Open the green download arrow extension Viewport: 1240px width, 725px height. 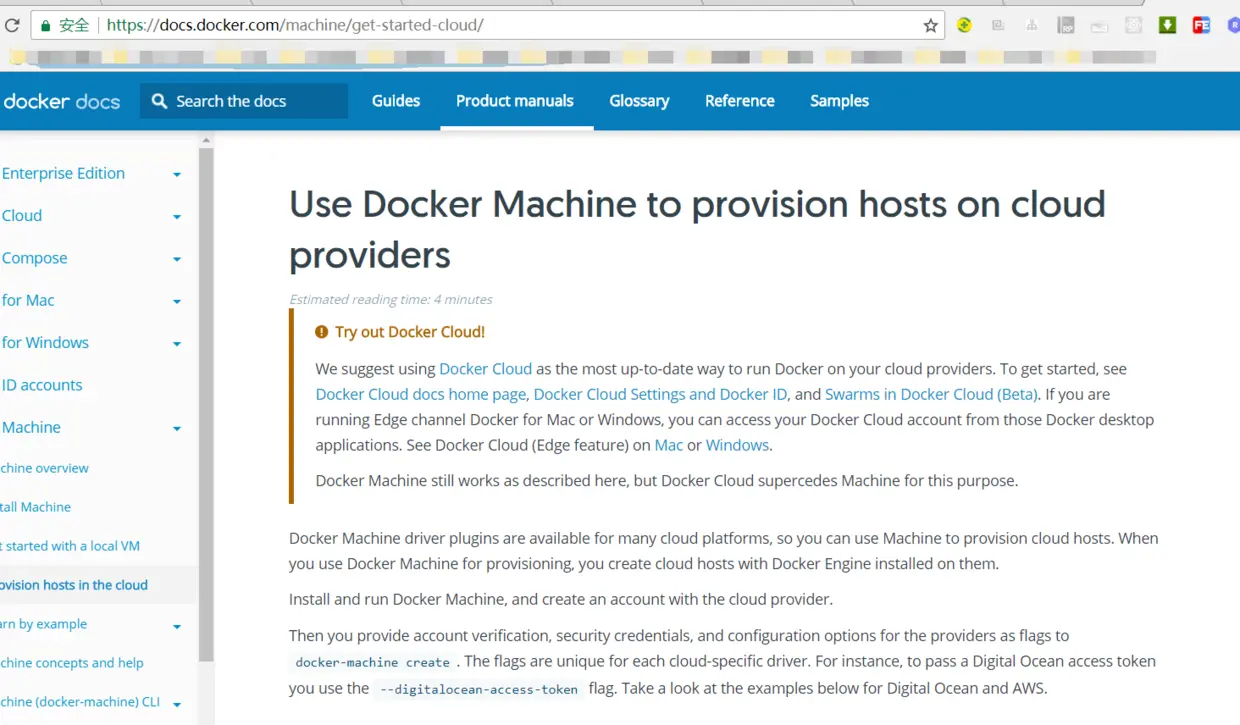pyautogui.click(x=1167, y=25)
